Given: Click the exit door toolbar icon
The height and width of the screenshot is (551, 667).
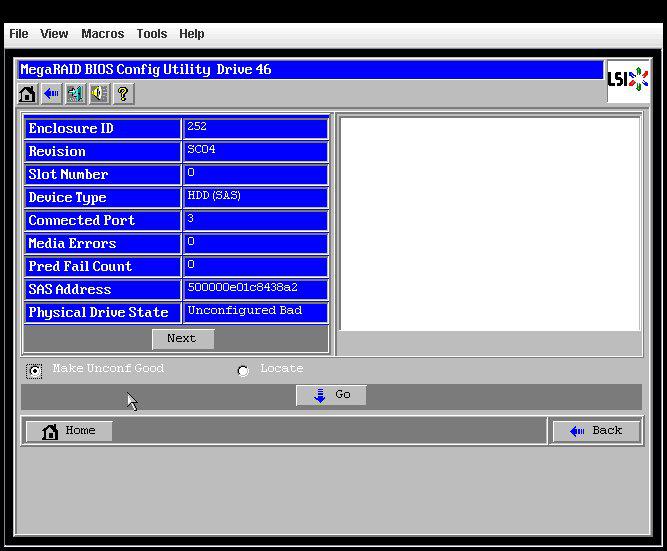Looking at the screenshot, I should point(75,94).
